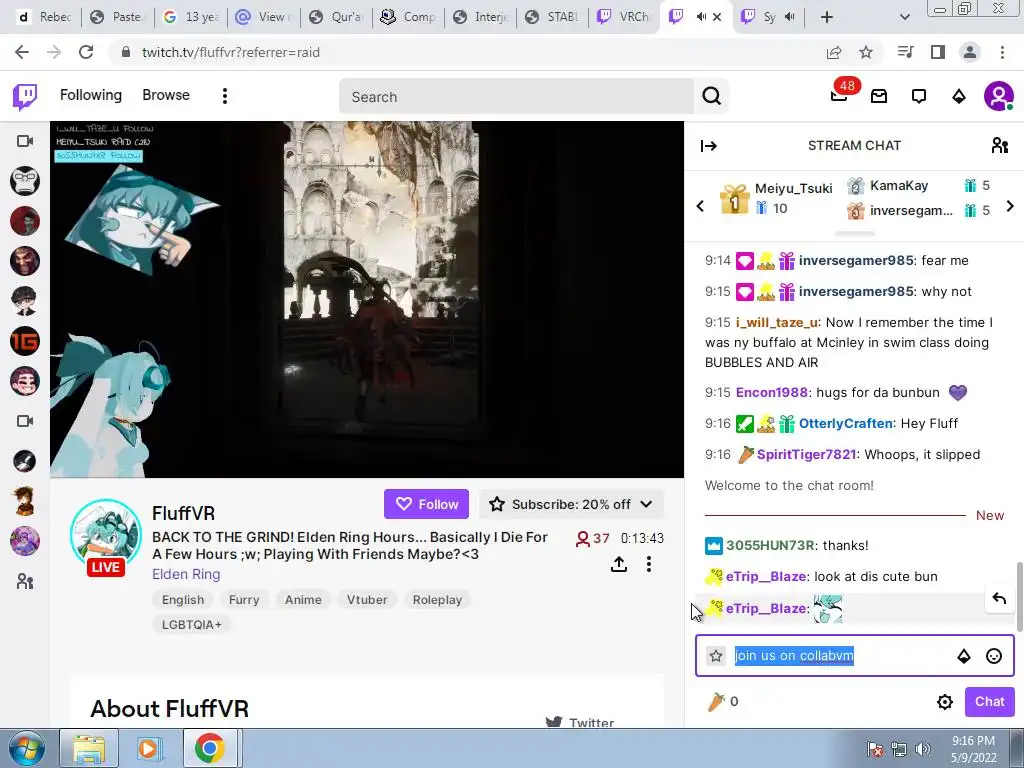Select the Anime tag

click(x=303, y=600)
